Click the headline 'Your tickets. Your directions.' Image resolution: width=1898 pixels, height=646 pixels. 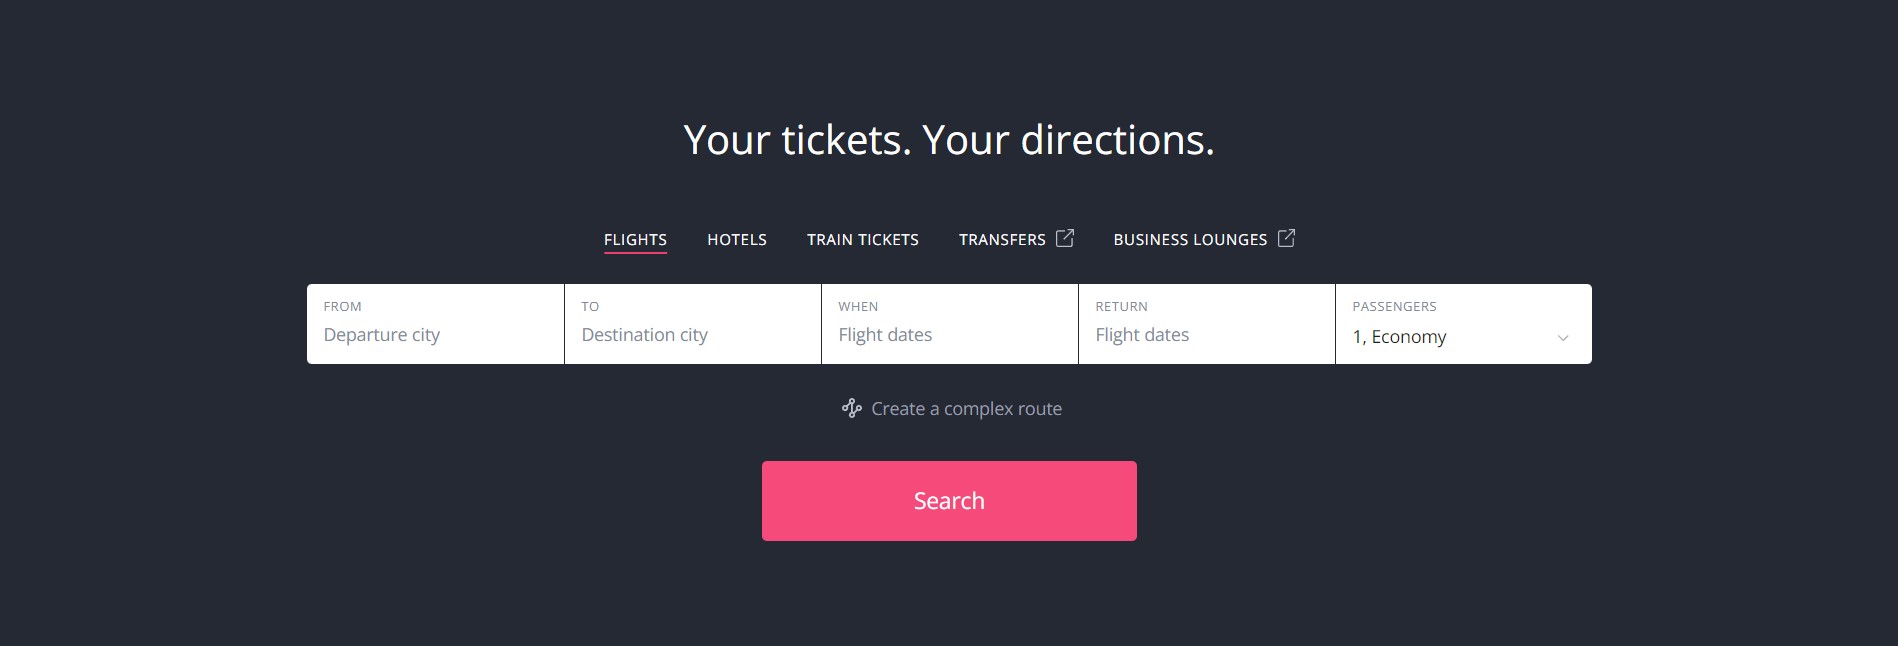948,140
